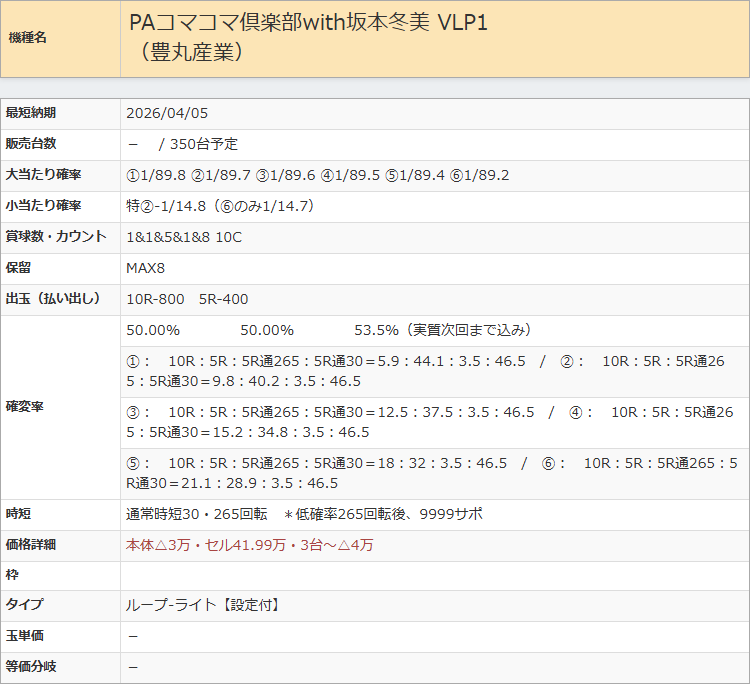Click the payout value 10R-800 5R-400
750x684 pixels.
point(187,299)
